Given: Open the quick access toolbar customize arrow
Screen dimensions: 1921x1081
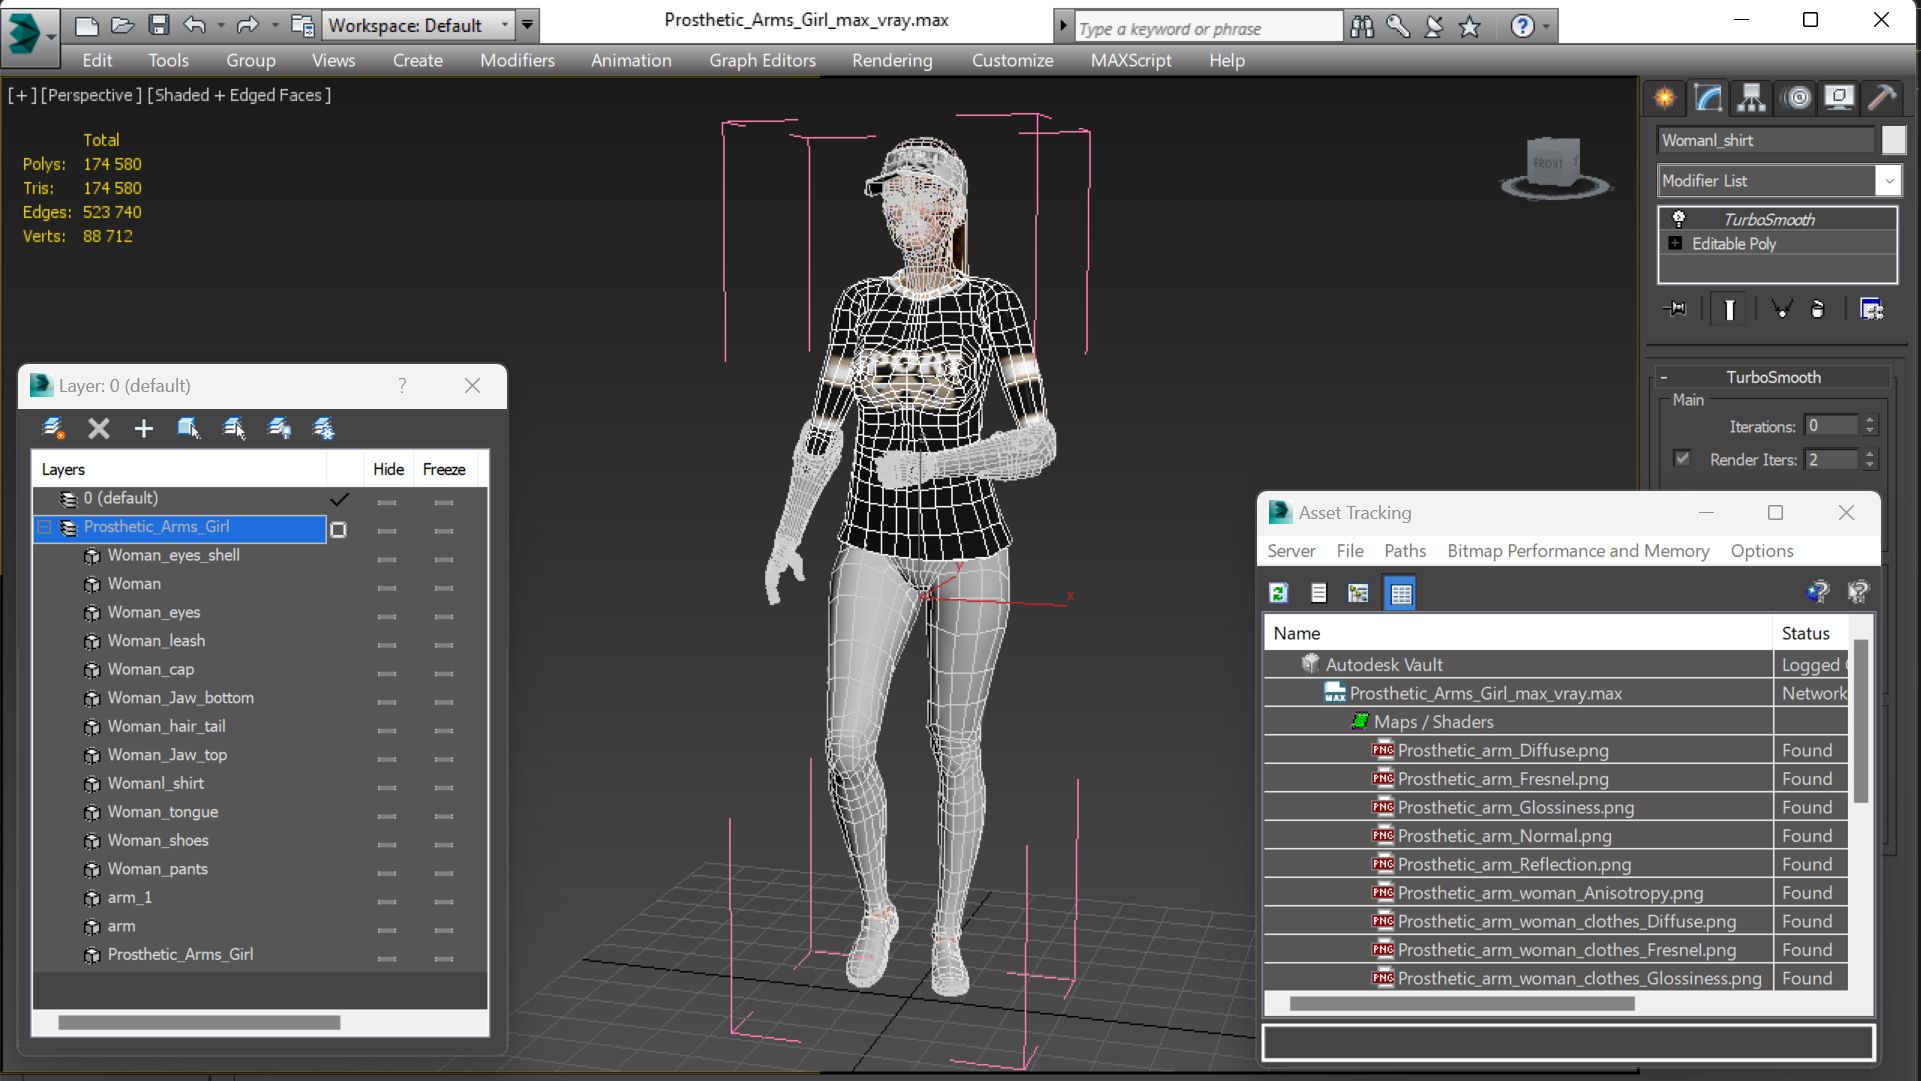Looking at the screenshot, I should (527, 25).
